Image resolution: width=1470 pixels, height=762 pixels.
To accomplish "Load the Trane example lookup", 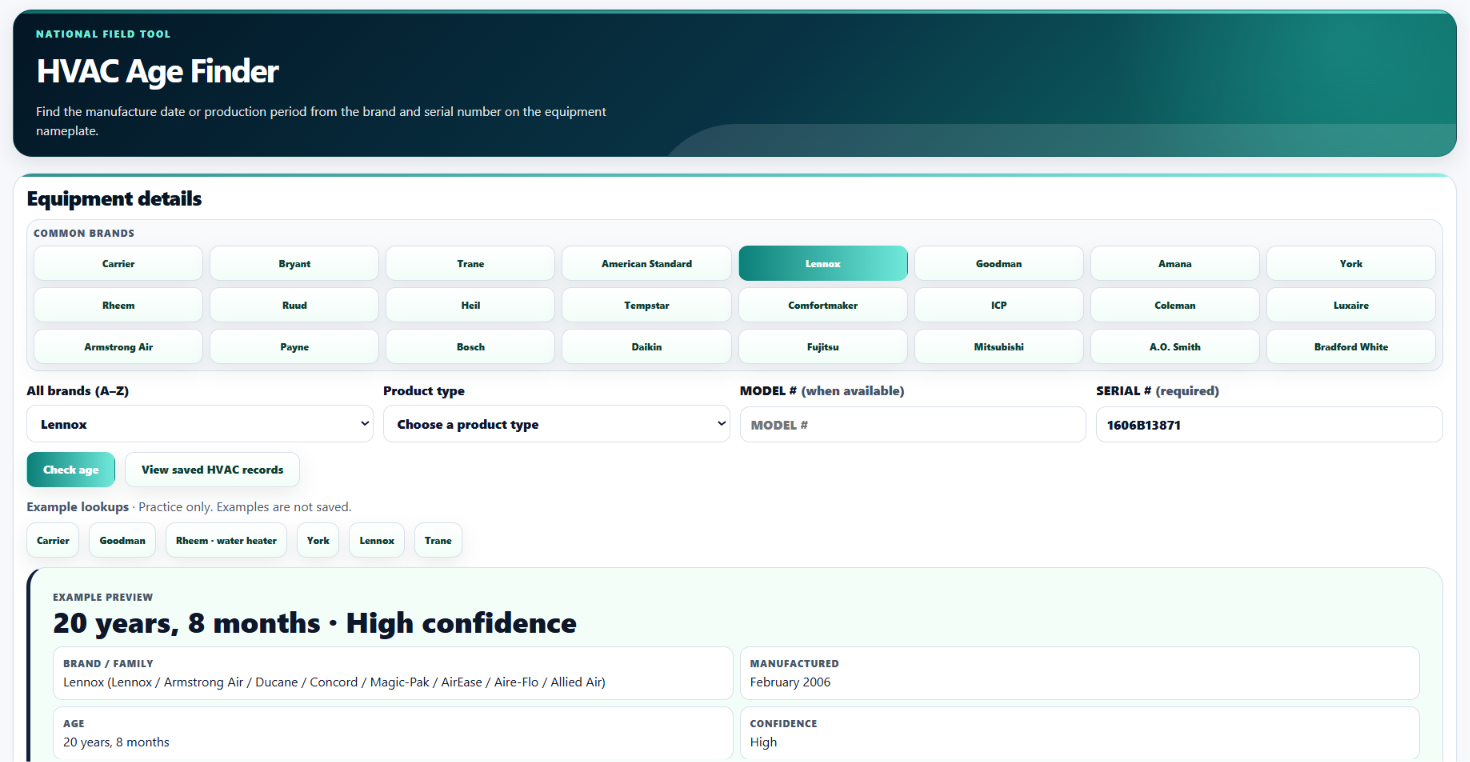I will 438,540.
